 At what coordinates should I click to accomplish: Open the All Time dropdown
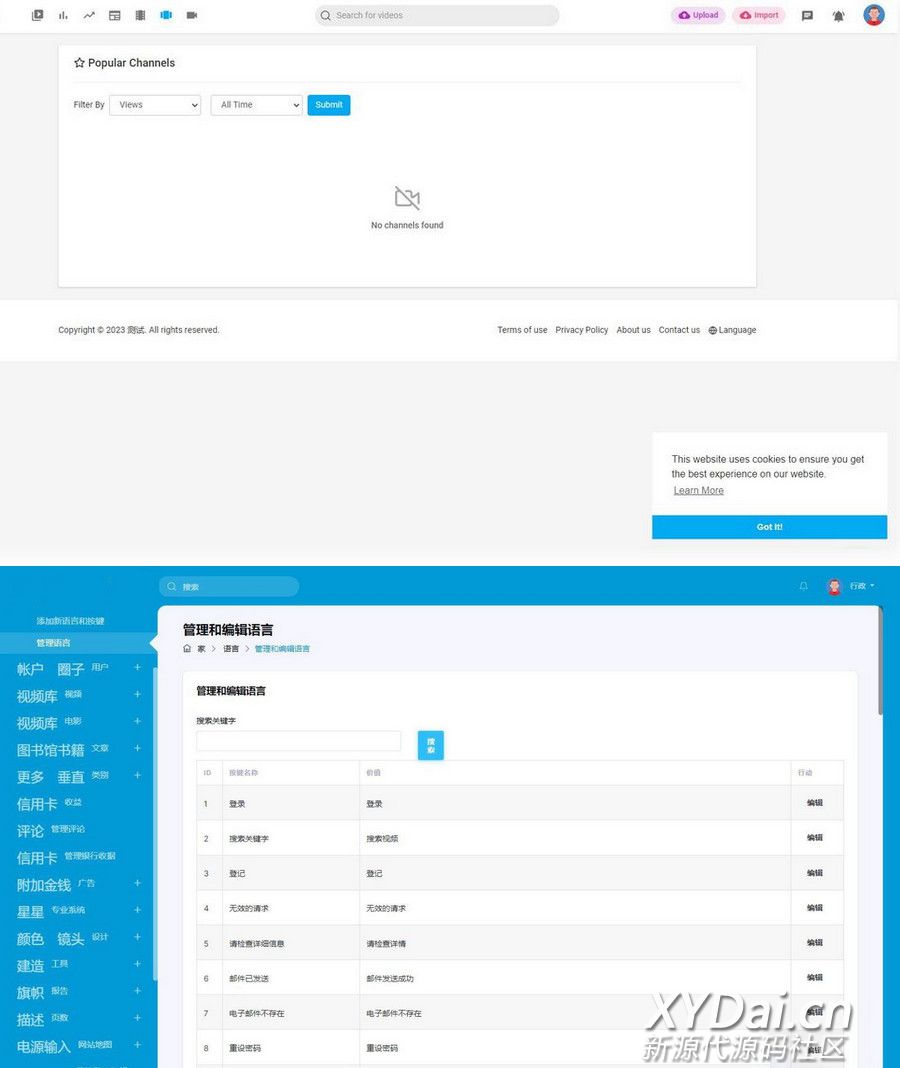click(x=256, y=105)
